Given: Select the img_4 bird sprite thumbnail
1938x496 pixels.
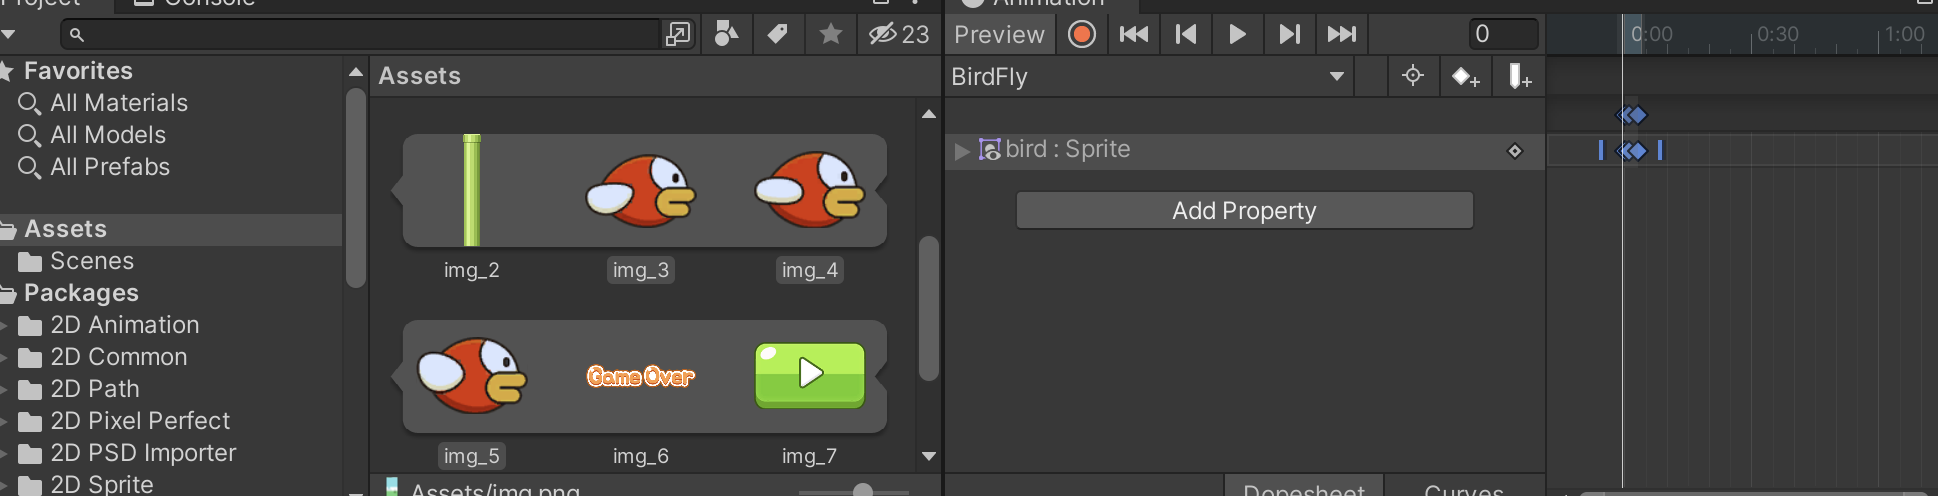Looking at the screenshot, I should [809, 190].
